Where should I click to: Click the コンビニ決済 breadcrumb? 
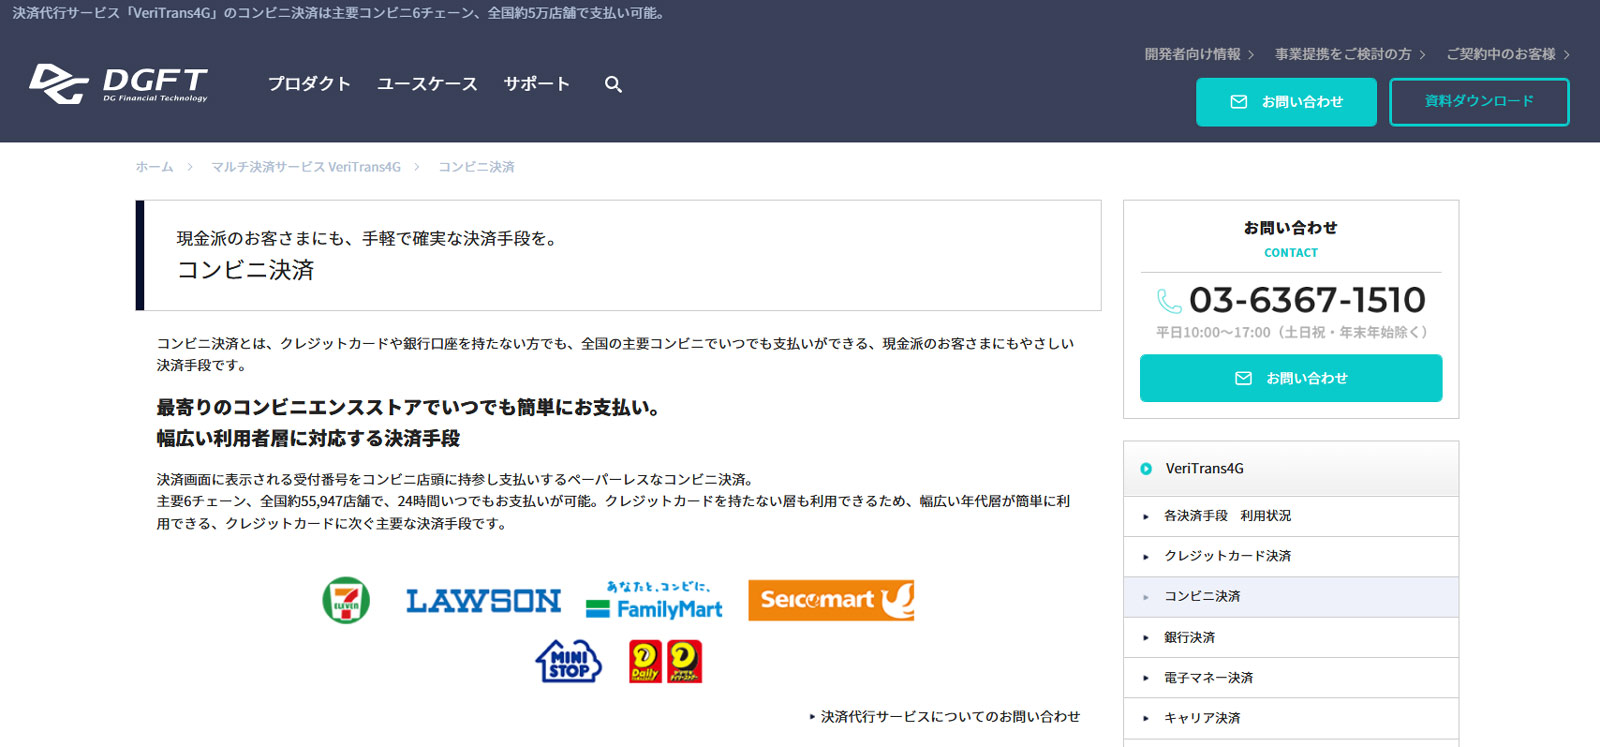point(476,167)
